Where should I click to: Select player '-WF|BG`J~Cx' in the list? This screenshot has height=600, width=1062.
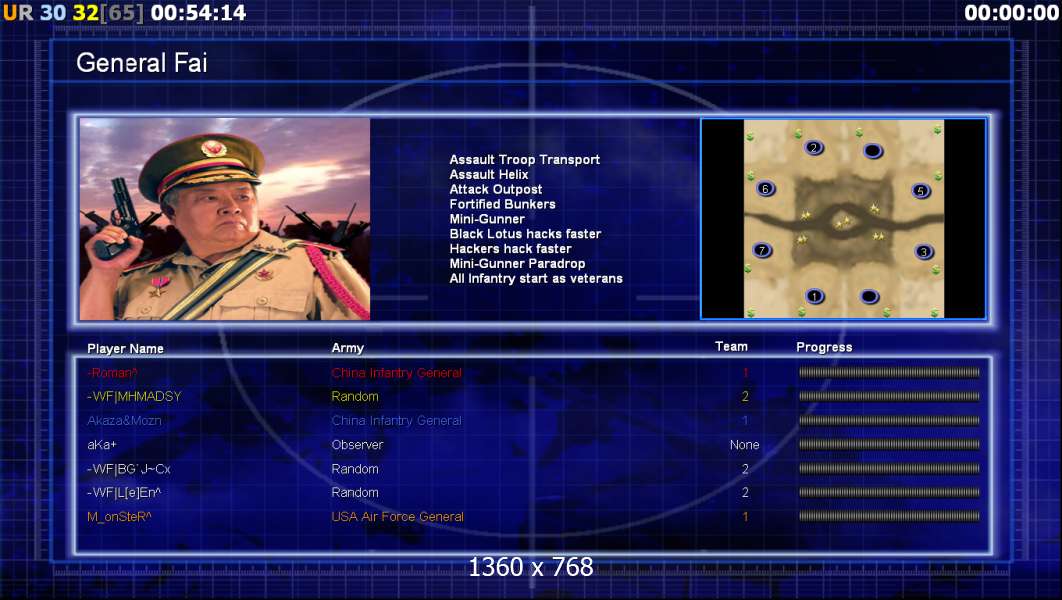coord(129,469)
